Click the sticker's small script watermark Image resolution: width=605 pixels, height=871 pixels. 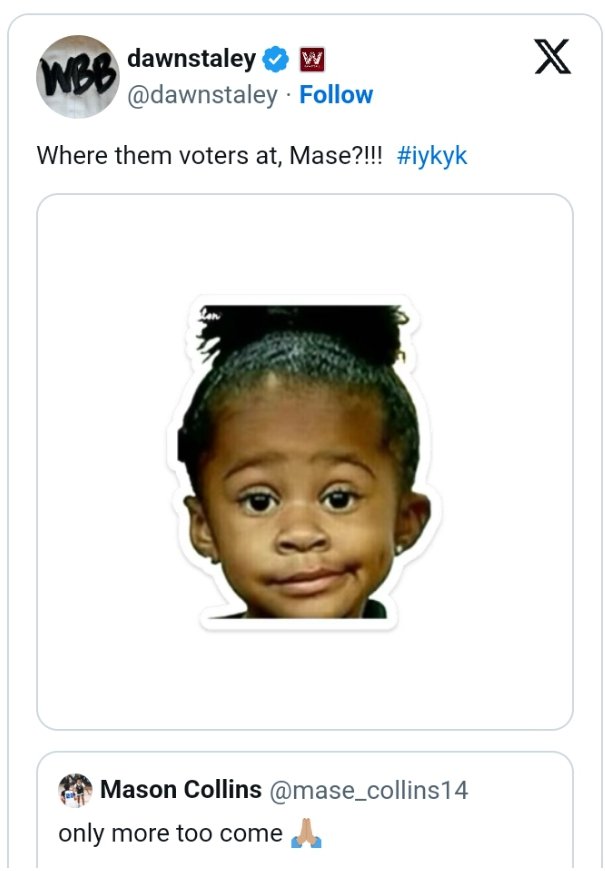(x=210, y=315)
